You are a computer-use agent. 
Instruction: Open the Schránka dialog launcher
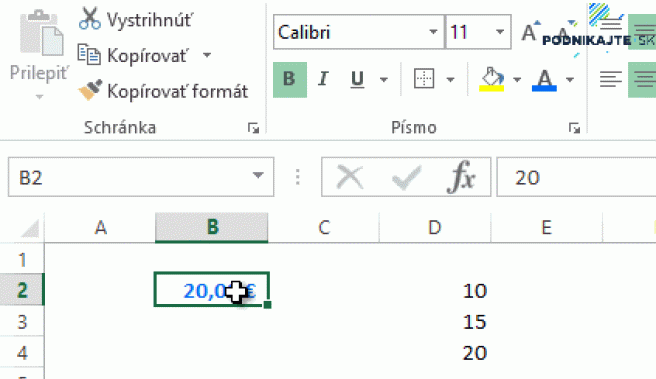254,128
